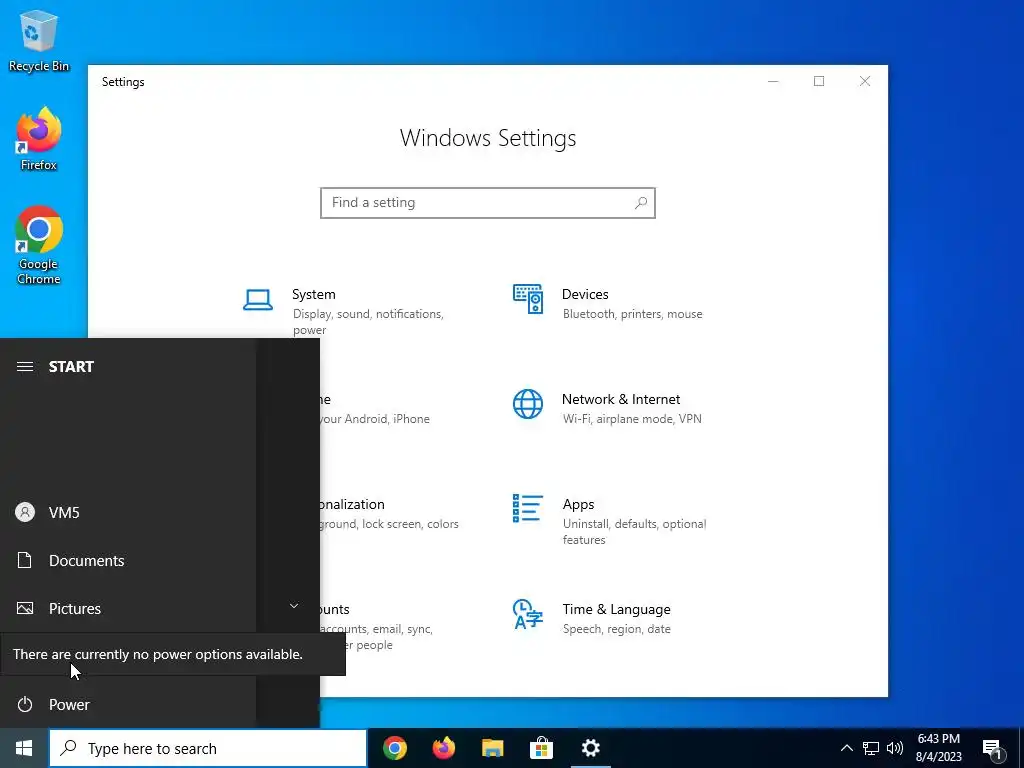Click 'Display, sound, notifications, power' text
Viewport: 1024px width, 768px height.
point(368,322)
